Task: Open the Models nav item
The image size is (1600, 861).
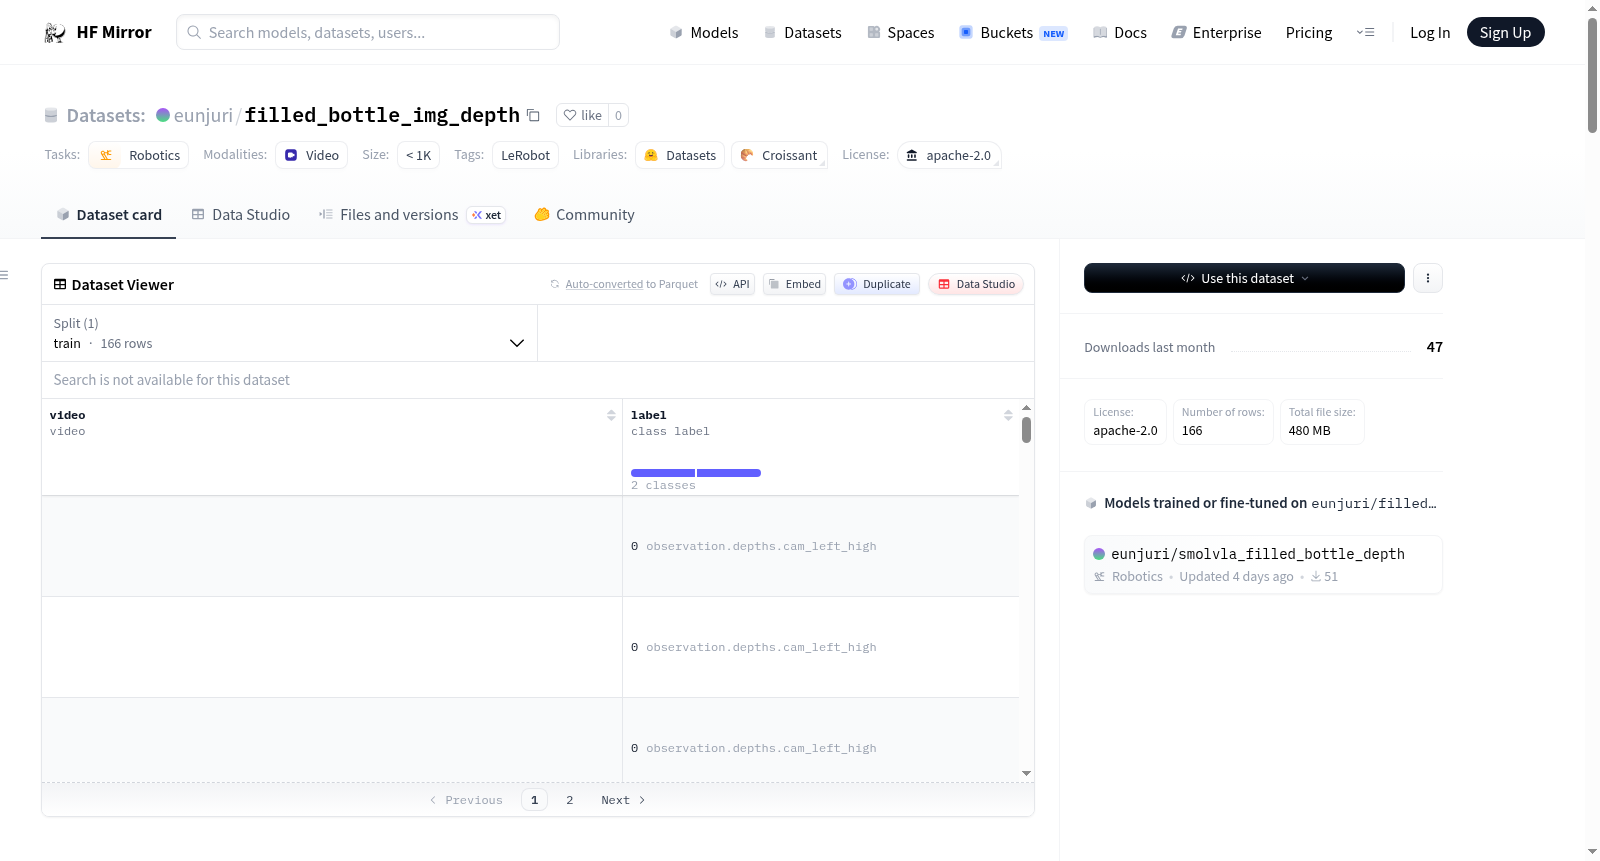Action: 704,33
